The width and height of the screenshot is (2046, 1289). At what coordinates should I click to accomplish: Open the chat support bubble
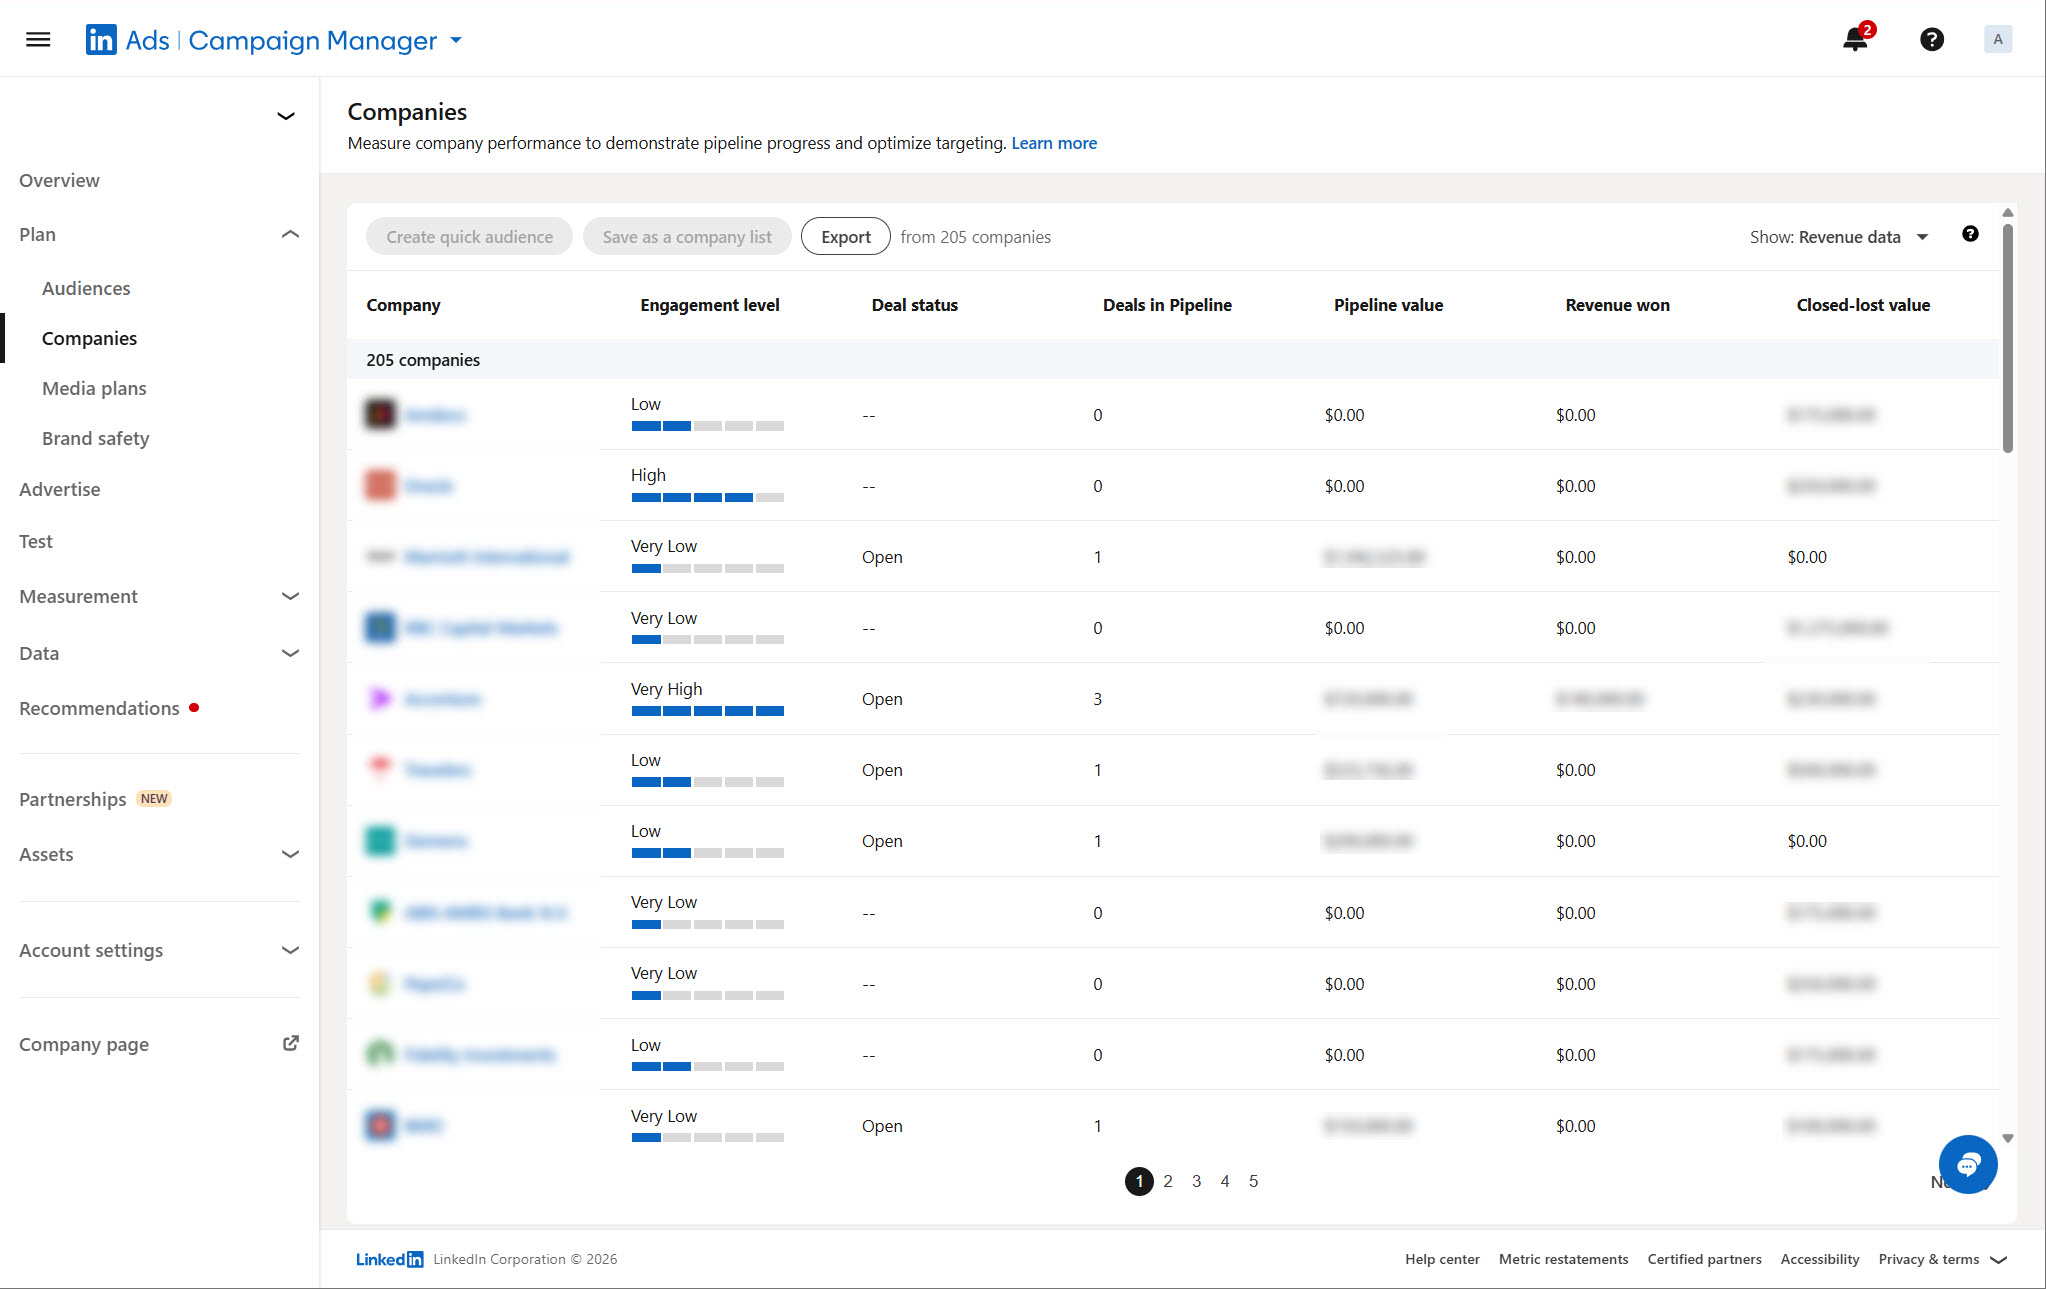[x=1967, y=1164]
